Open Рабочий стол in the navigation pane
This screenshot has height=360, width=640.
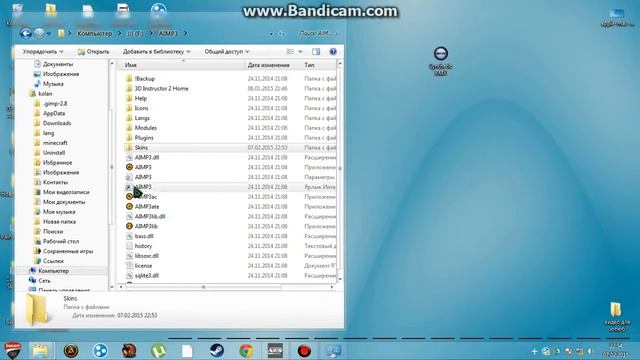pos(60,241)
